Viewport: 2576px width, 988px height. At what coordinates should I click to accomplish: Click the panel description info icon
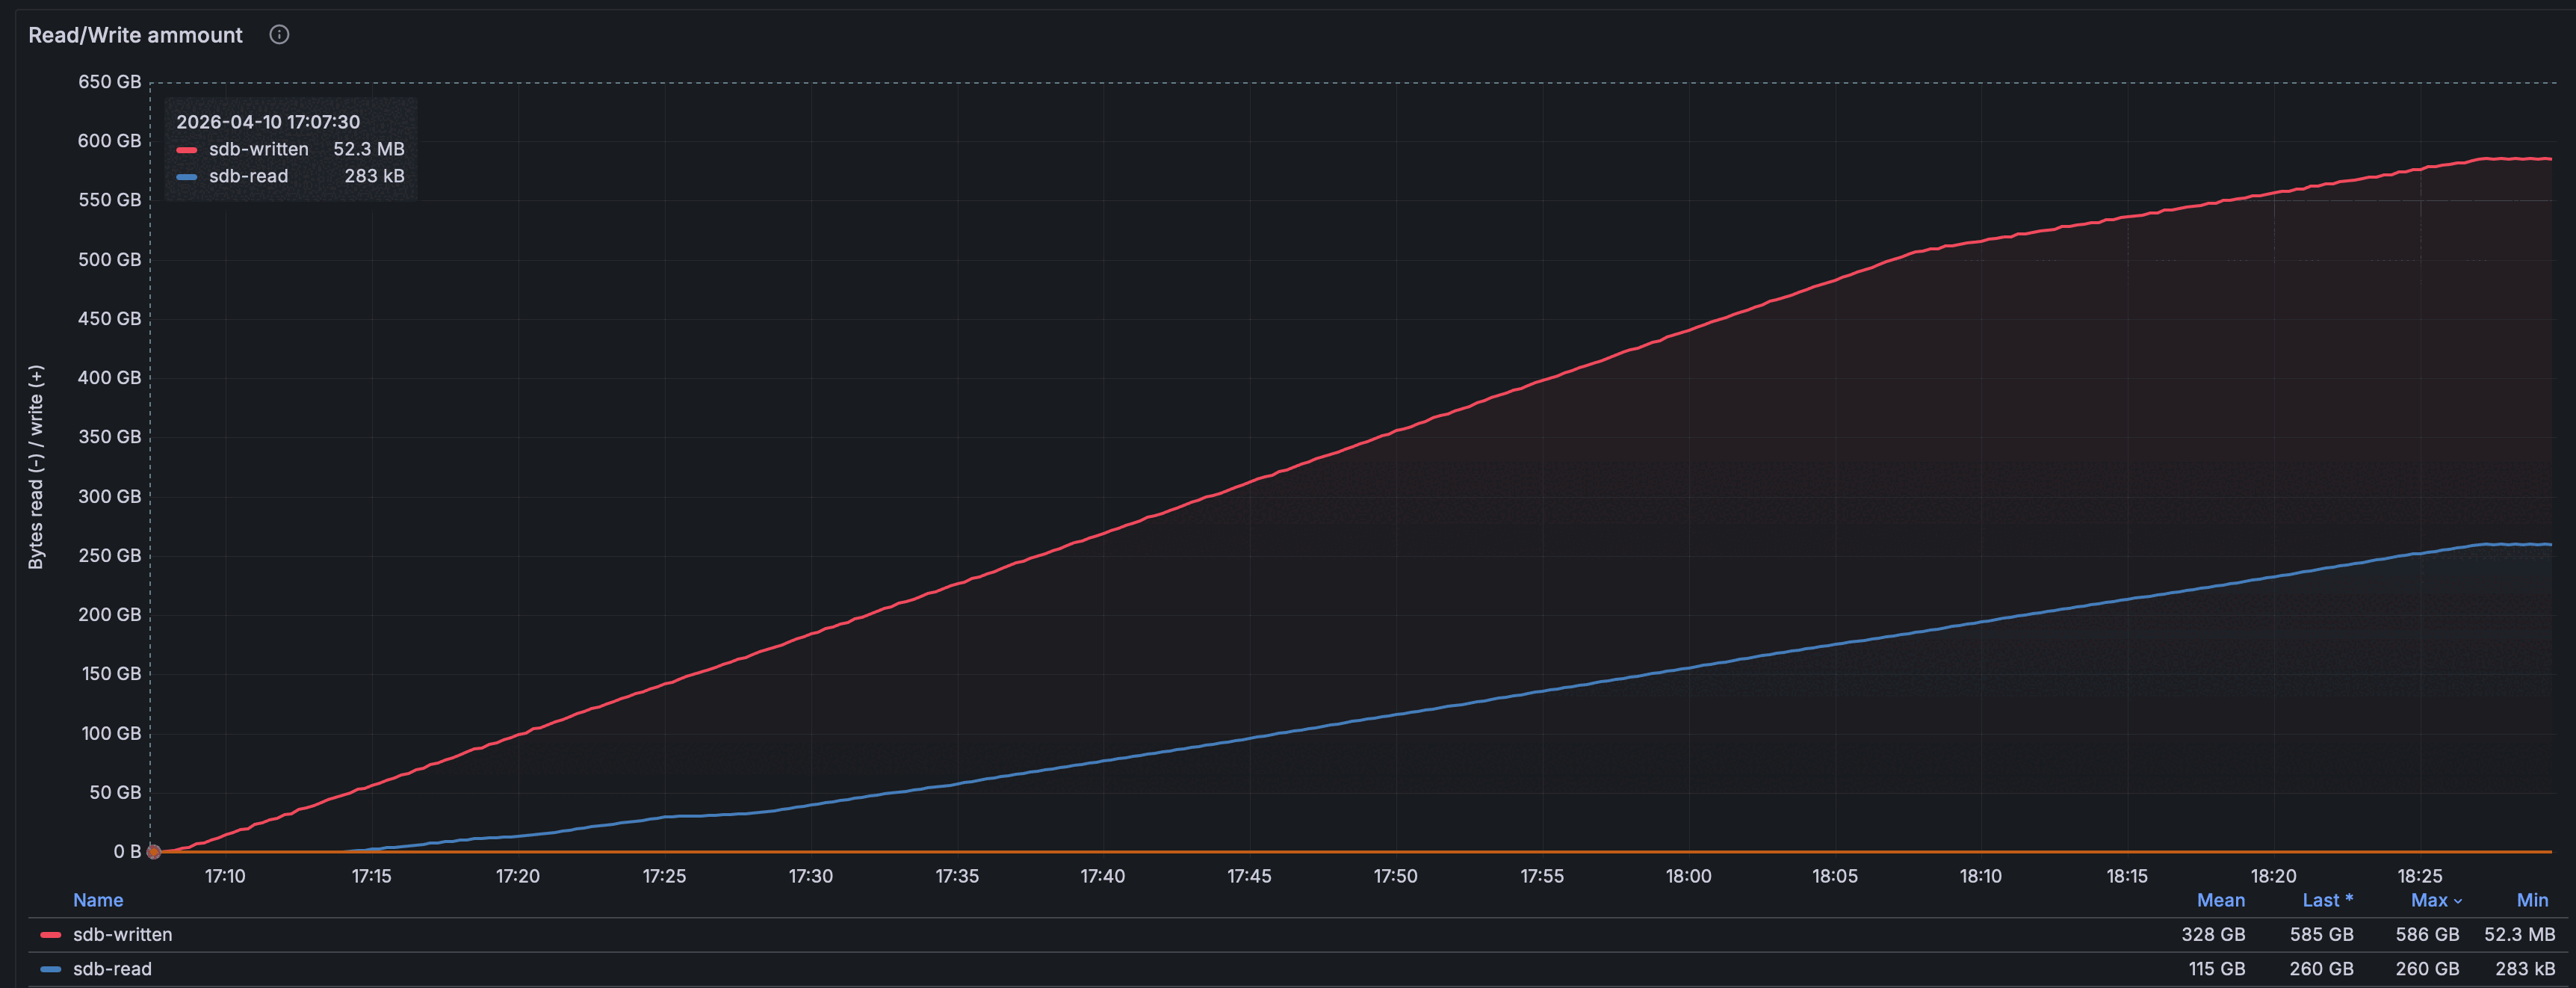279,35
